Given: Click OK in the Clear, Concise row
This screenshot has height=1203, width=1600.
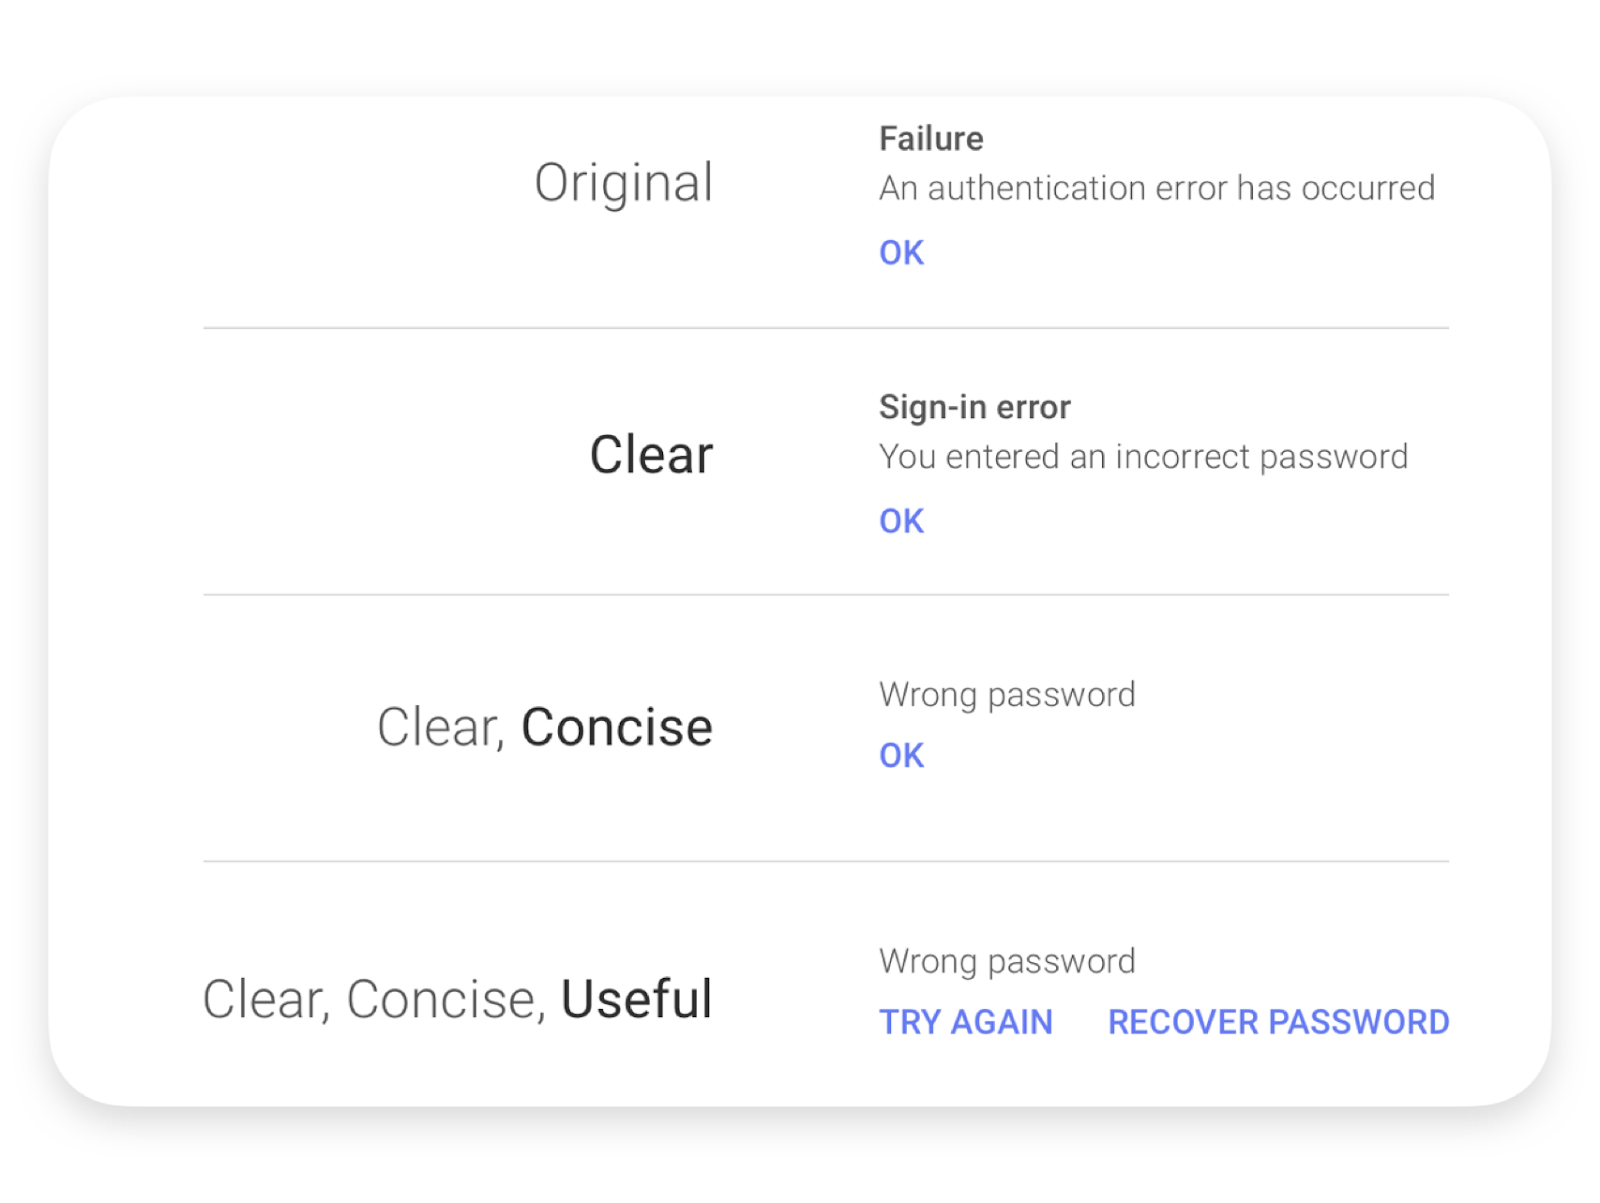Looking at the screenshot, I should pos(901,755).
